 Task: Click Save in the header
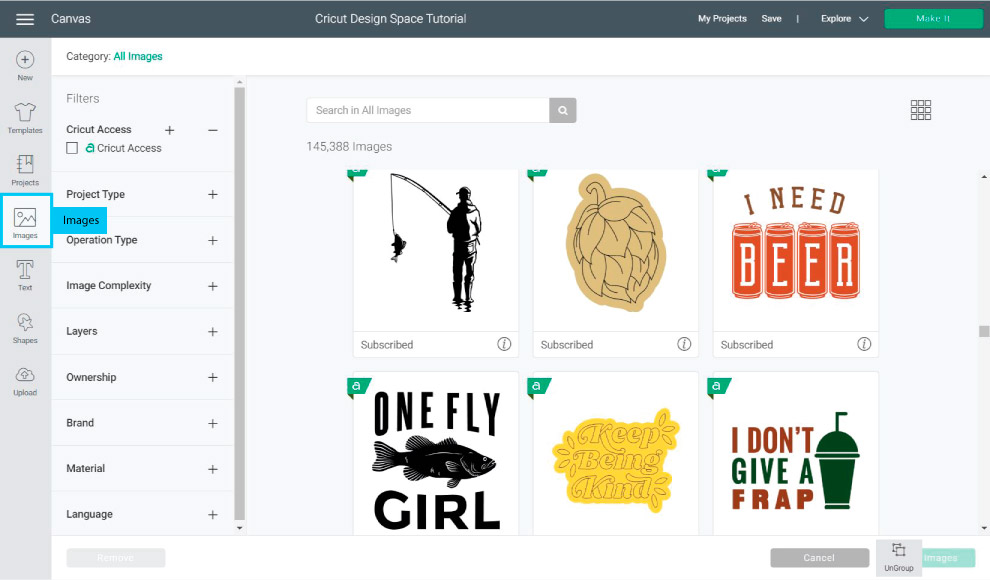[x=771, y=19]
